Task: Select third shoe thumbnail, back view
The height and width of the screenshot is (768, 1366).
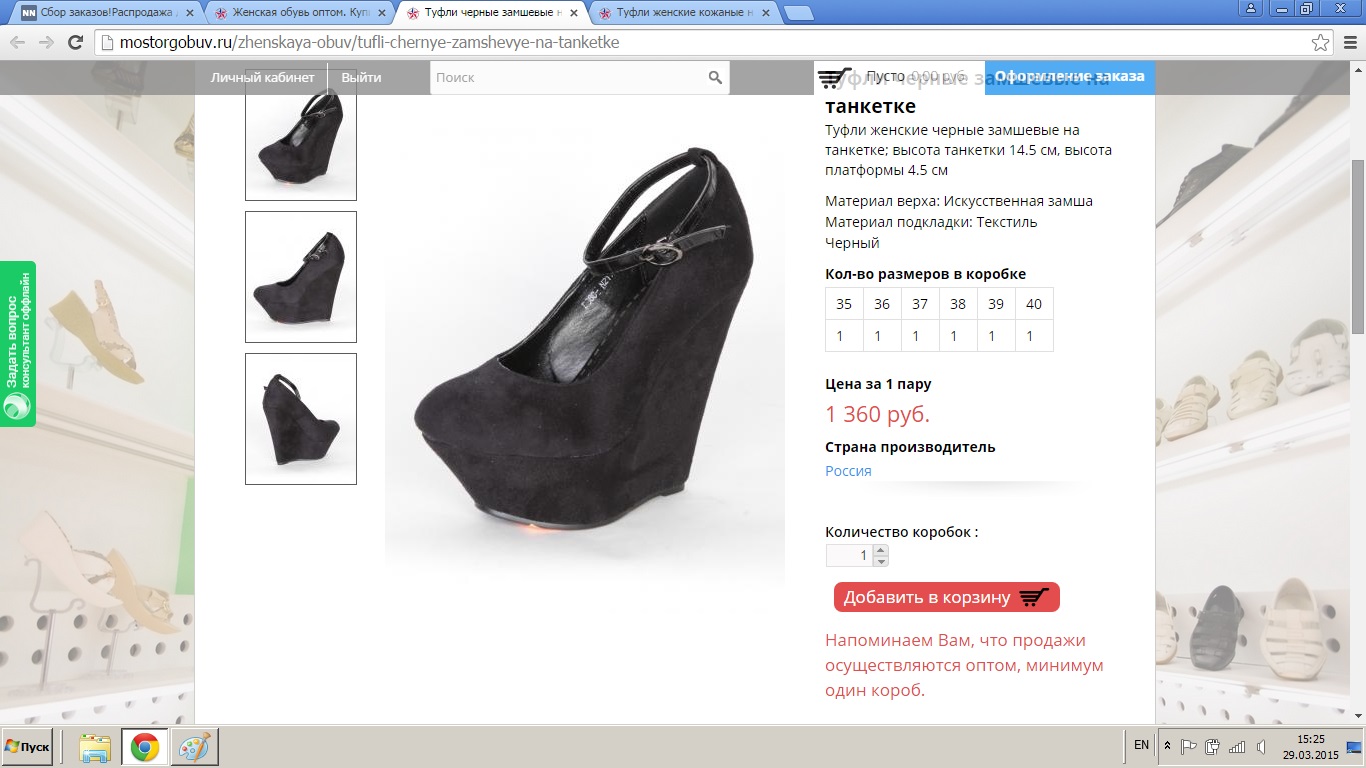Action: (301, 419)
